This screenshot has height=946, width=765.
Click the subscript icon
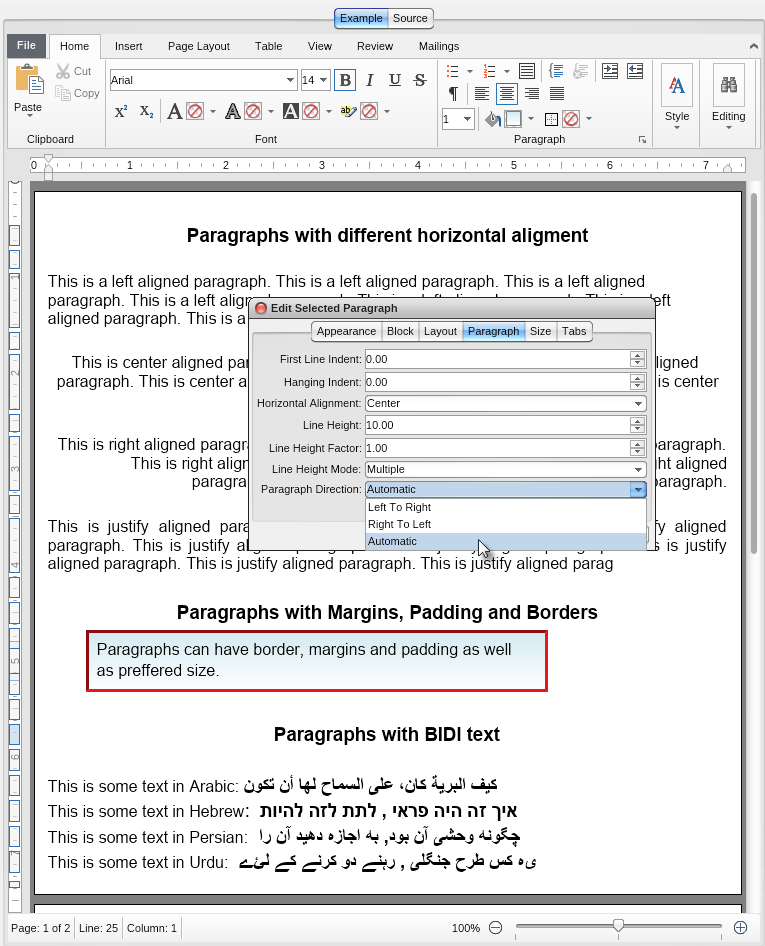click(146, 111)
